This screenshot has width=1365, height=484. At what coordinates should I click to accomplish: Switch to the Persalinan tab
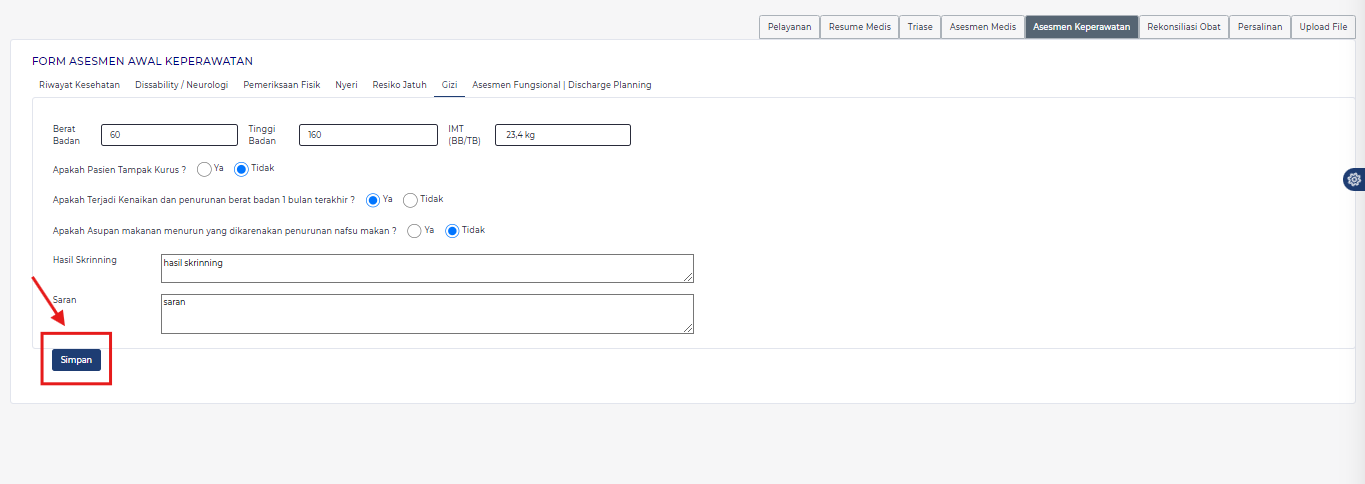point(1259,27)
